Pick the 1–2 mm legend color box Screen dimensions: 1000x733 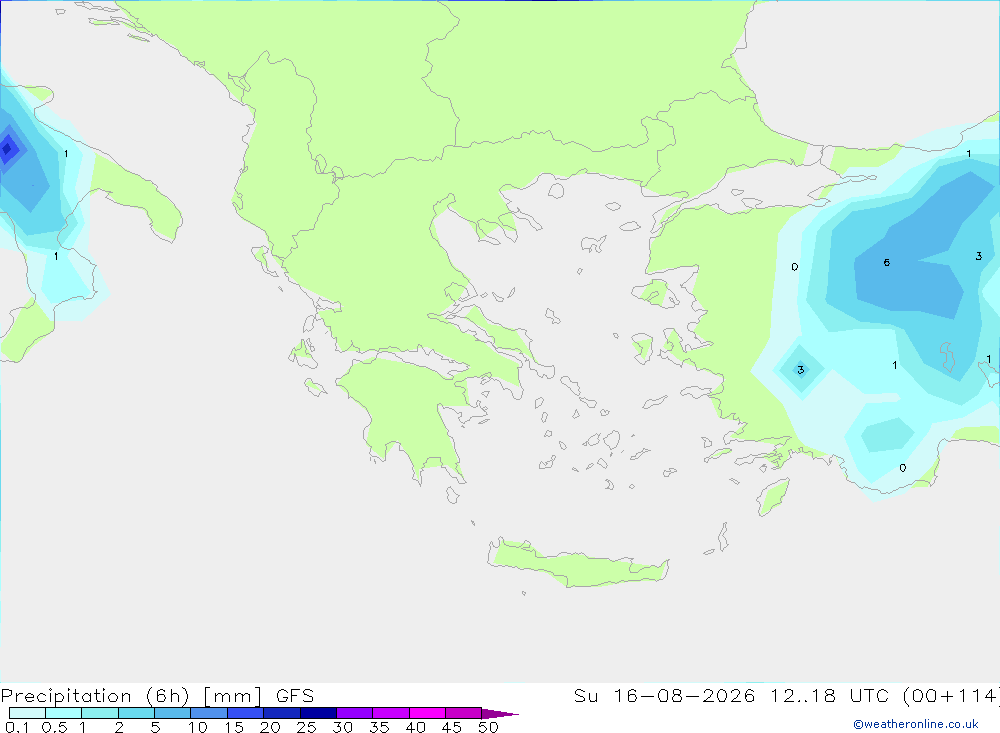pos(99,713)
